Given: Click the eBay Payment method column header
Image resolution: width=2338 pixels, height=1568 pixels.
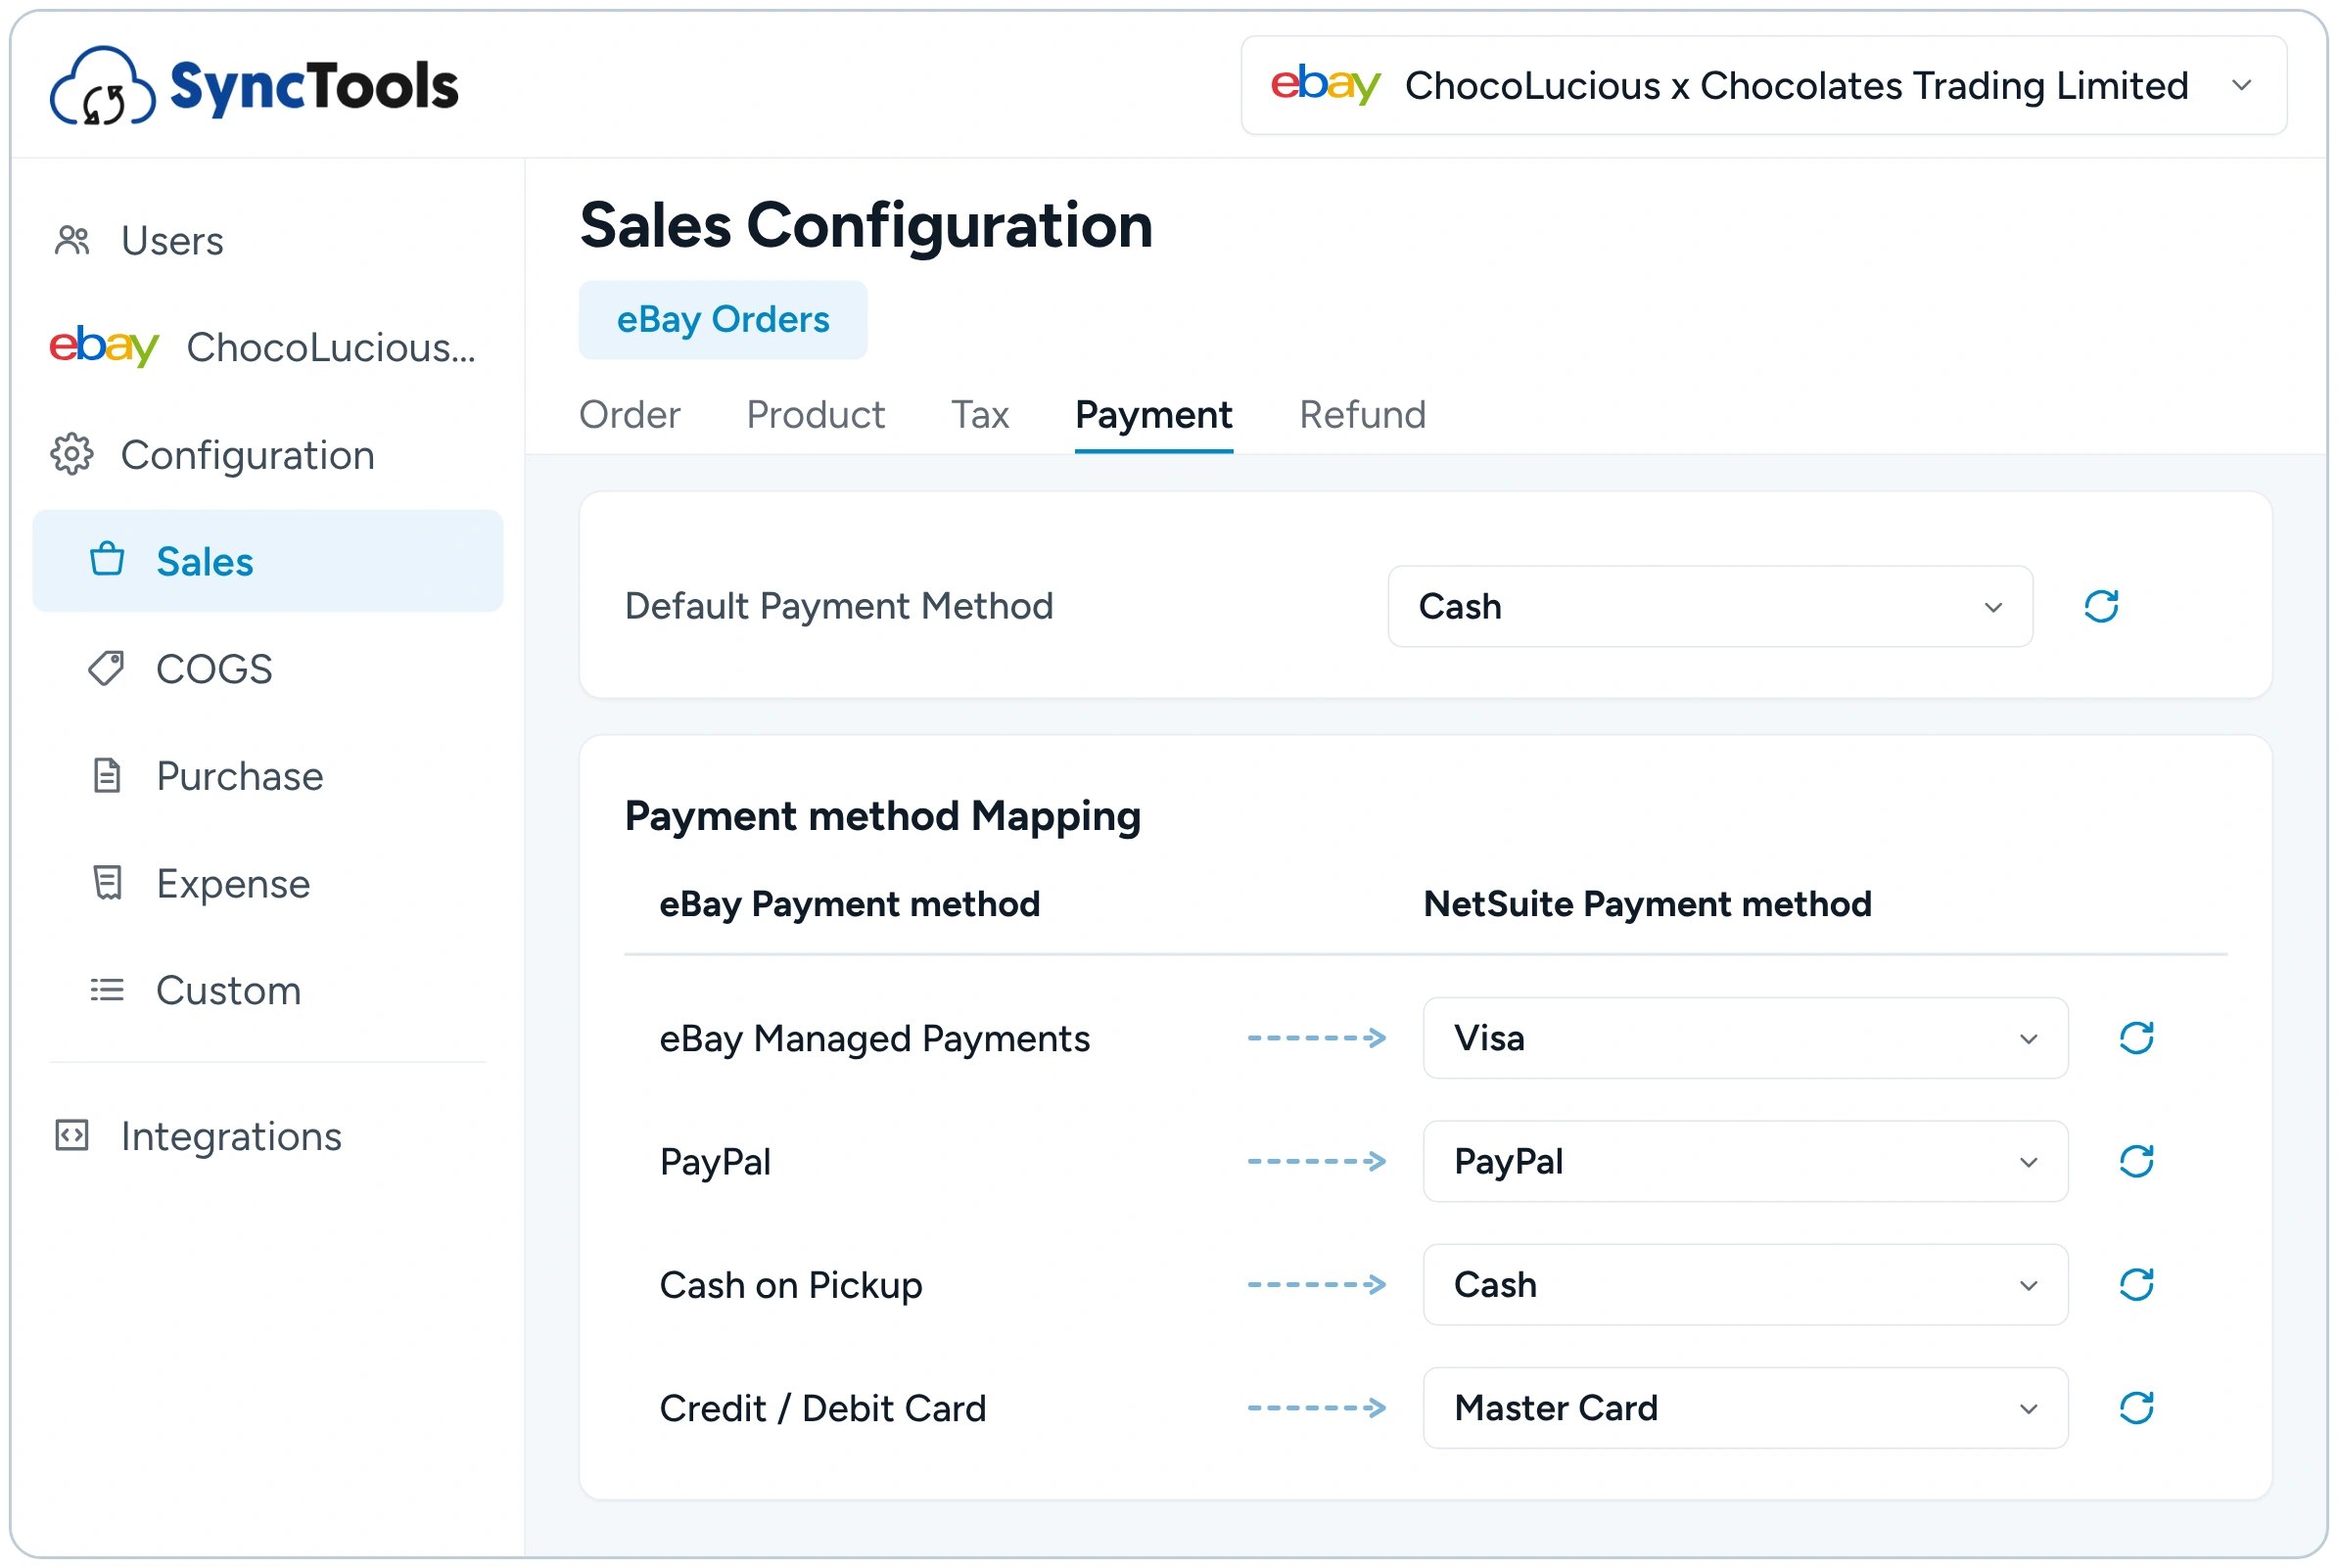Looking at the screenshot, I should [850, 904].
